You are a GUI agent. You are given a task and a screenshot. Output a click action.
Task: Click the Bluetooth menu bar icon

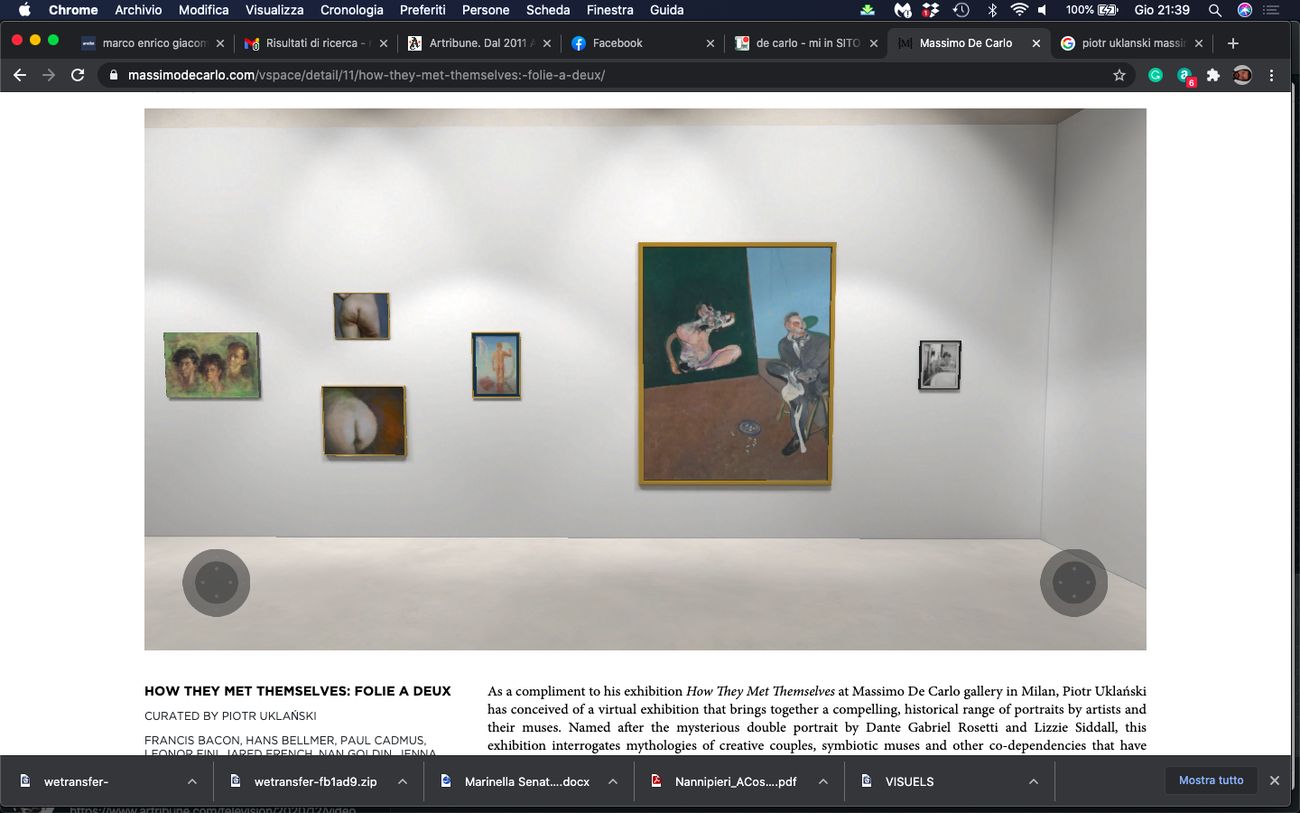[x=992, y=10]
